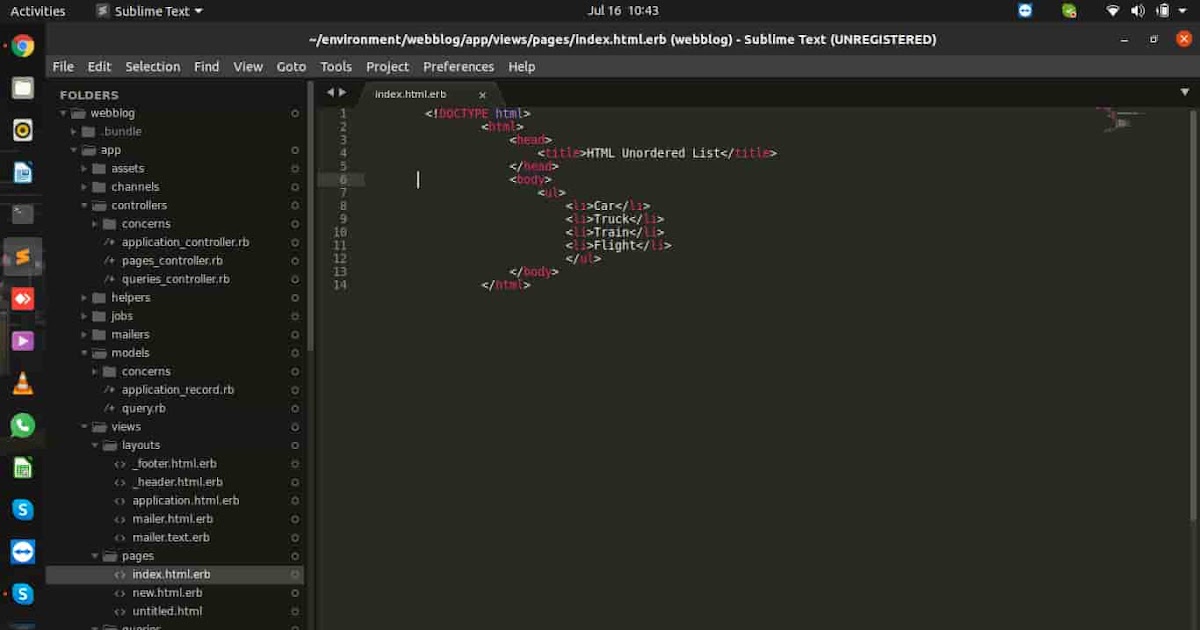Launch Skype from the dock
Image resolution: width=1200 pixels, height=630 pixels.
click(23, 509)
